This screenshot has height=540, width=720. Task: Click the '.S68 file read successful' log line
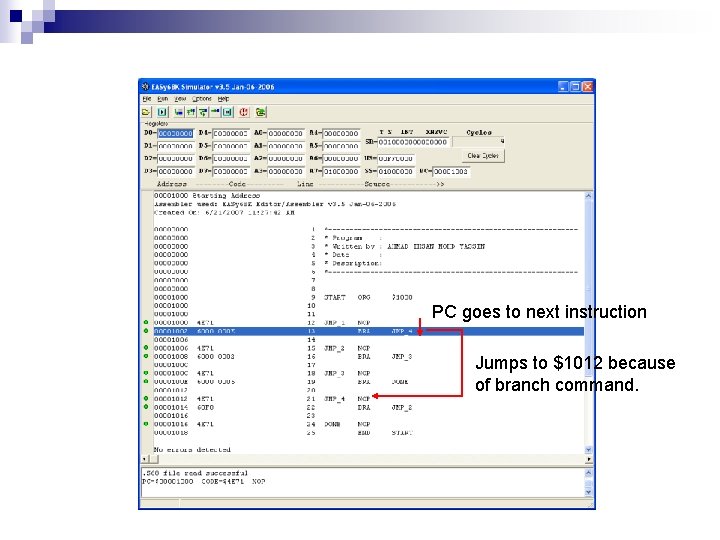195,473
